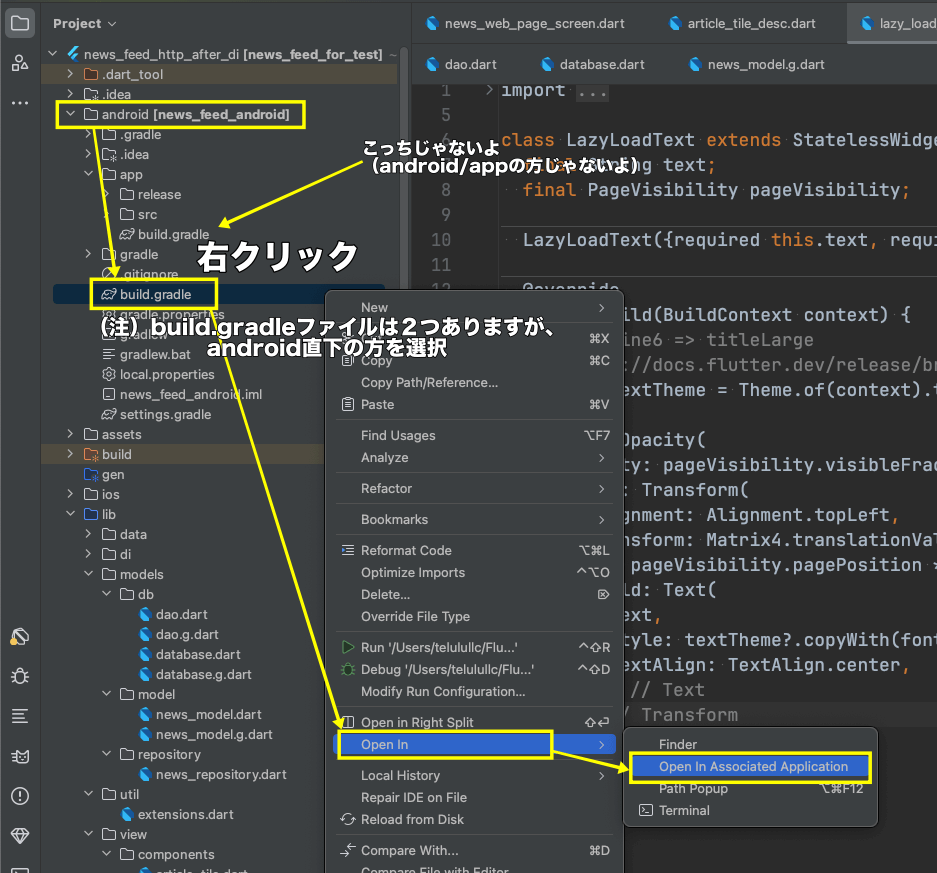937x873 pixels.
Task: Choose Repair IDE on File
Action: pyautogui.click(x=474, y=798)
